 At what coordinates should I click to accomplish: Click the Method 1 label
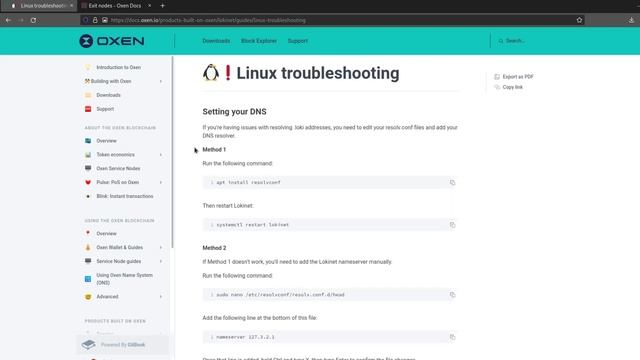point(214,150)
